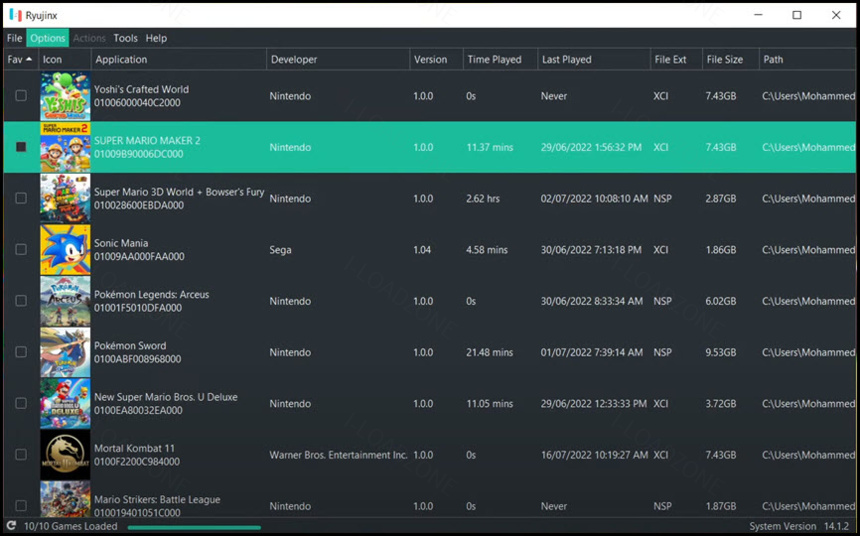Open the Options menu

48,38
